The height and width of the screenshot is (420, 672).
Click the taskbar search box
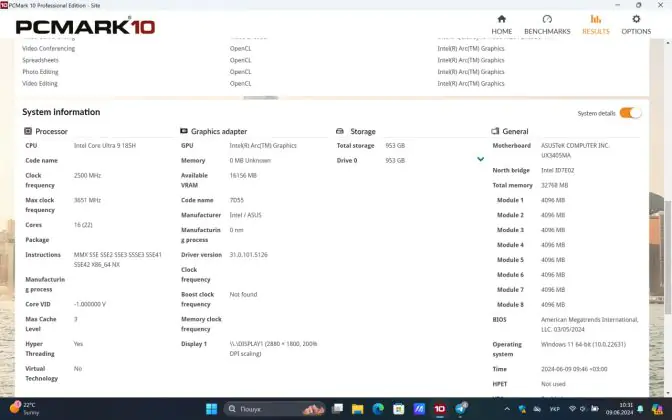[274, 409]
